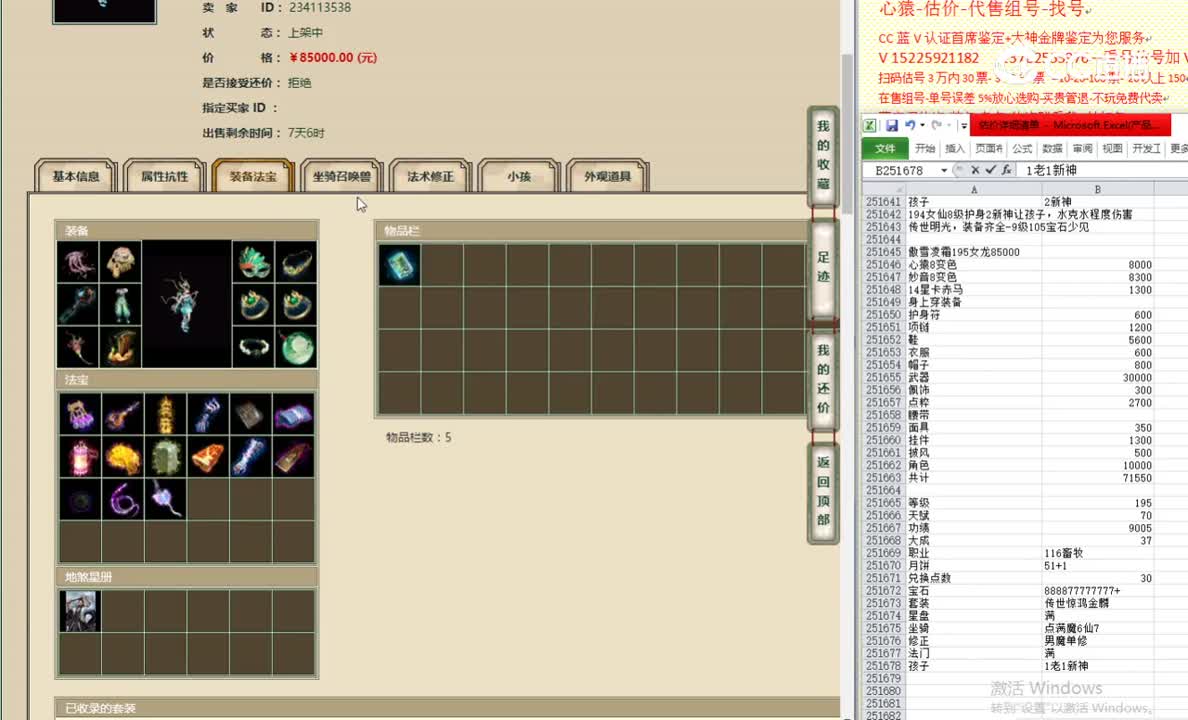Viewport: 1188px width, 720px height.
Task: Click the golden skull headgear equipment icon
Action: click(x=120, y=262)
